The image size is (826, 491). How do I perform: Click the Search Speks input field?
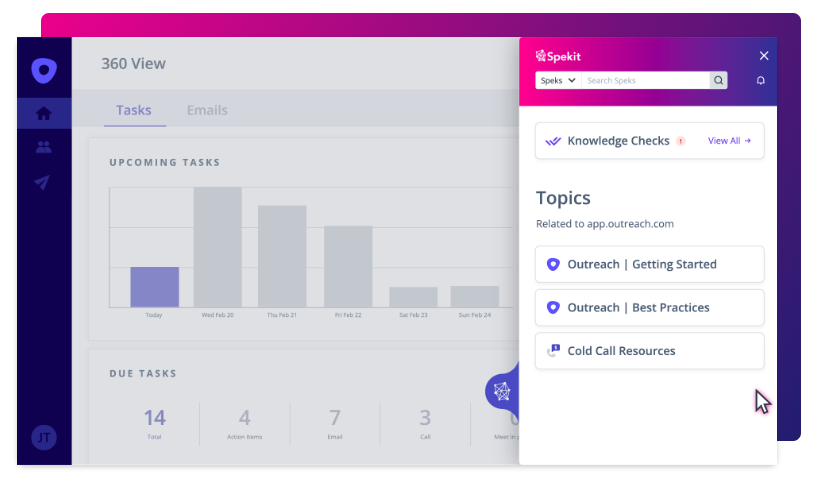(645, 80)
